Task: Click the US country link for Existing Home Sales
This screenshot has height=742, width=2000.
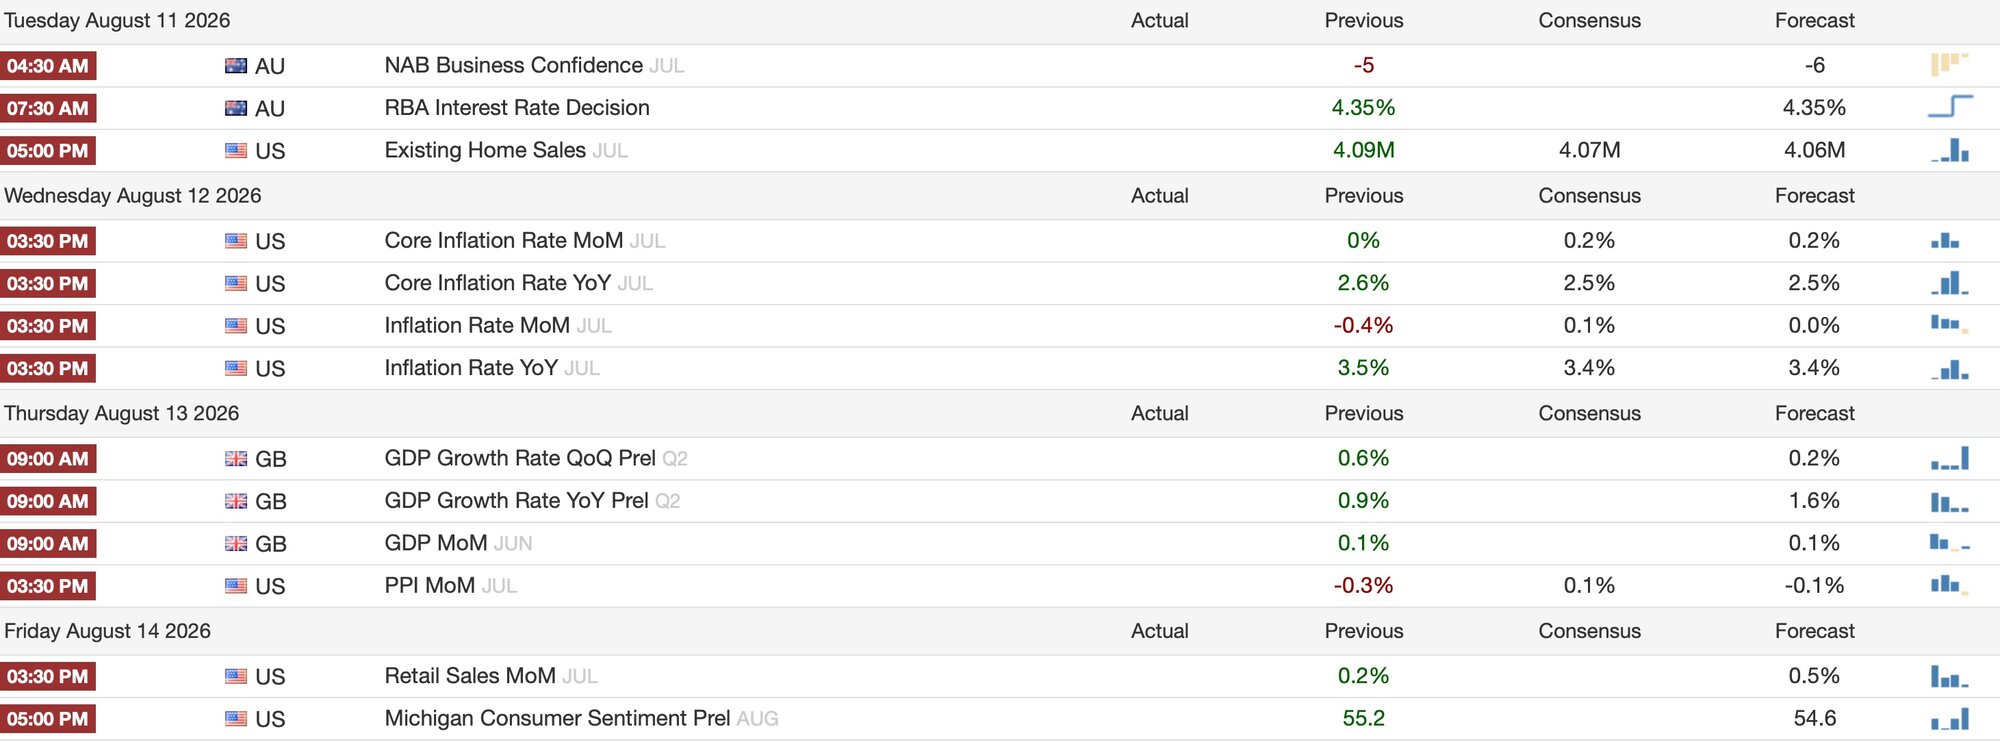Action: click(270, 151)
